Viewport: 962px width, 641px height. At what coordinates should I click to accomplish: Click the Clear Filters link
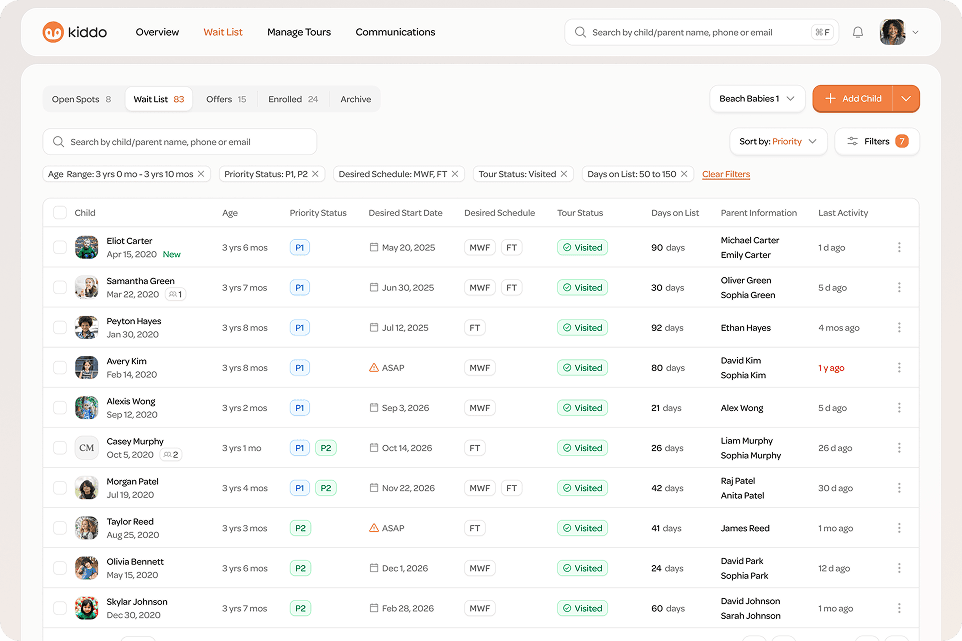[726, 174]
